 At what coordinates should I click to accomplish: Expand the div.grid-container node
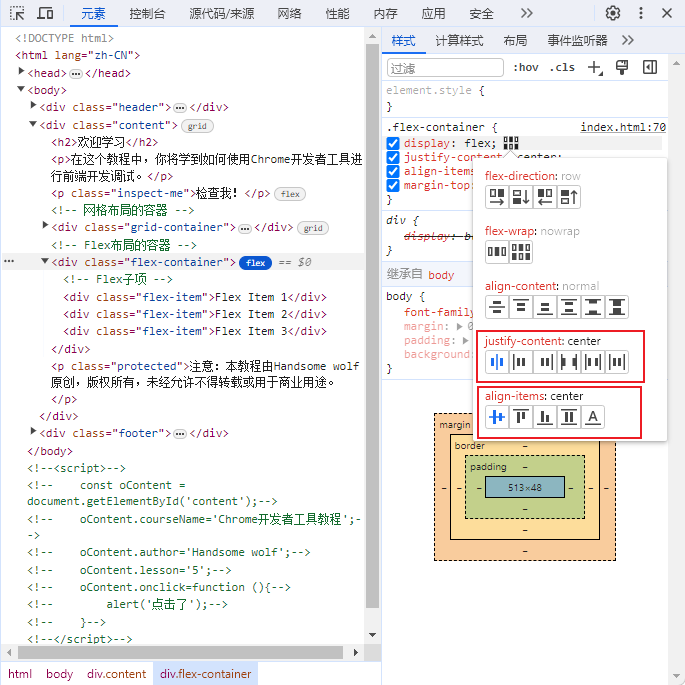tap(45, 225)
